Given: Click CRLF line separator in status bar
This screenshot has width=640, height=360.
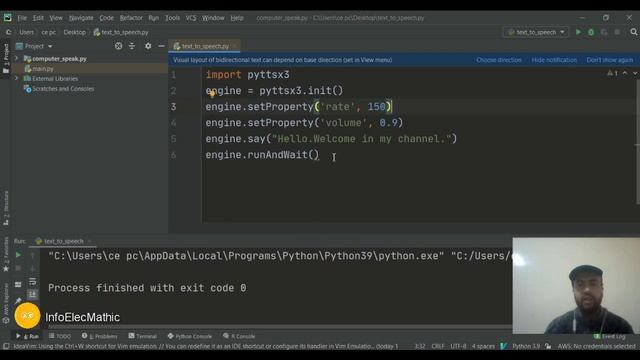Looking at the screenshot, I should (438, 346).
